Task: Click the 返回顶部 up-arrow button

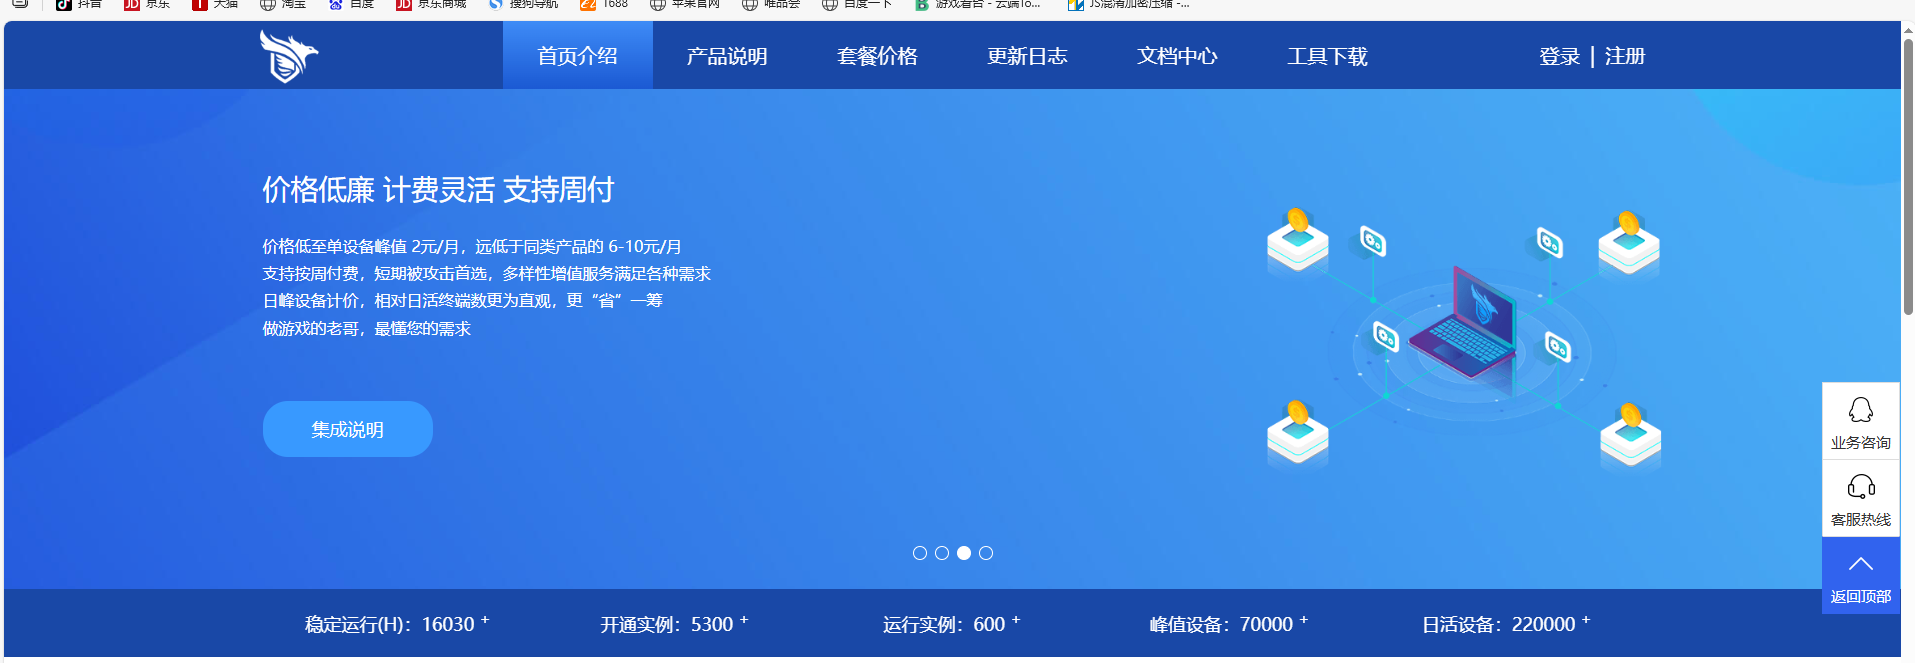Action: pyautogui.click(x=1861, y=576)
